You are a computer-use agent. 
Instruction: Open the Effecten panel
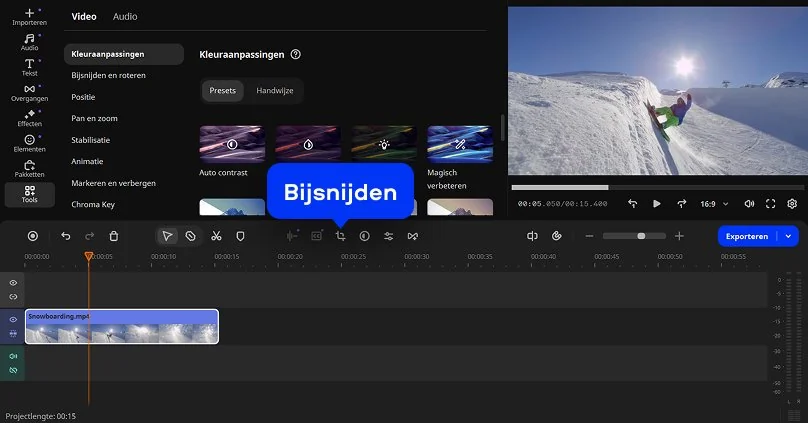(x=29, y=117)
